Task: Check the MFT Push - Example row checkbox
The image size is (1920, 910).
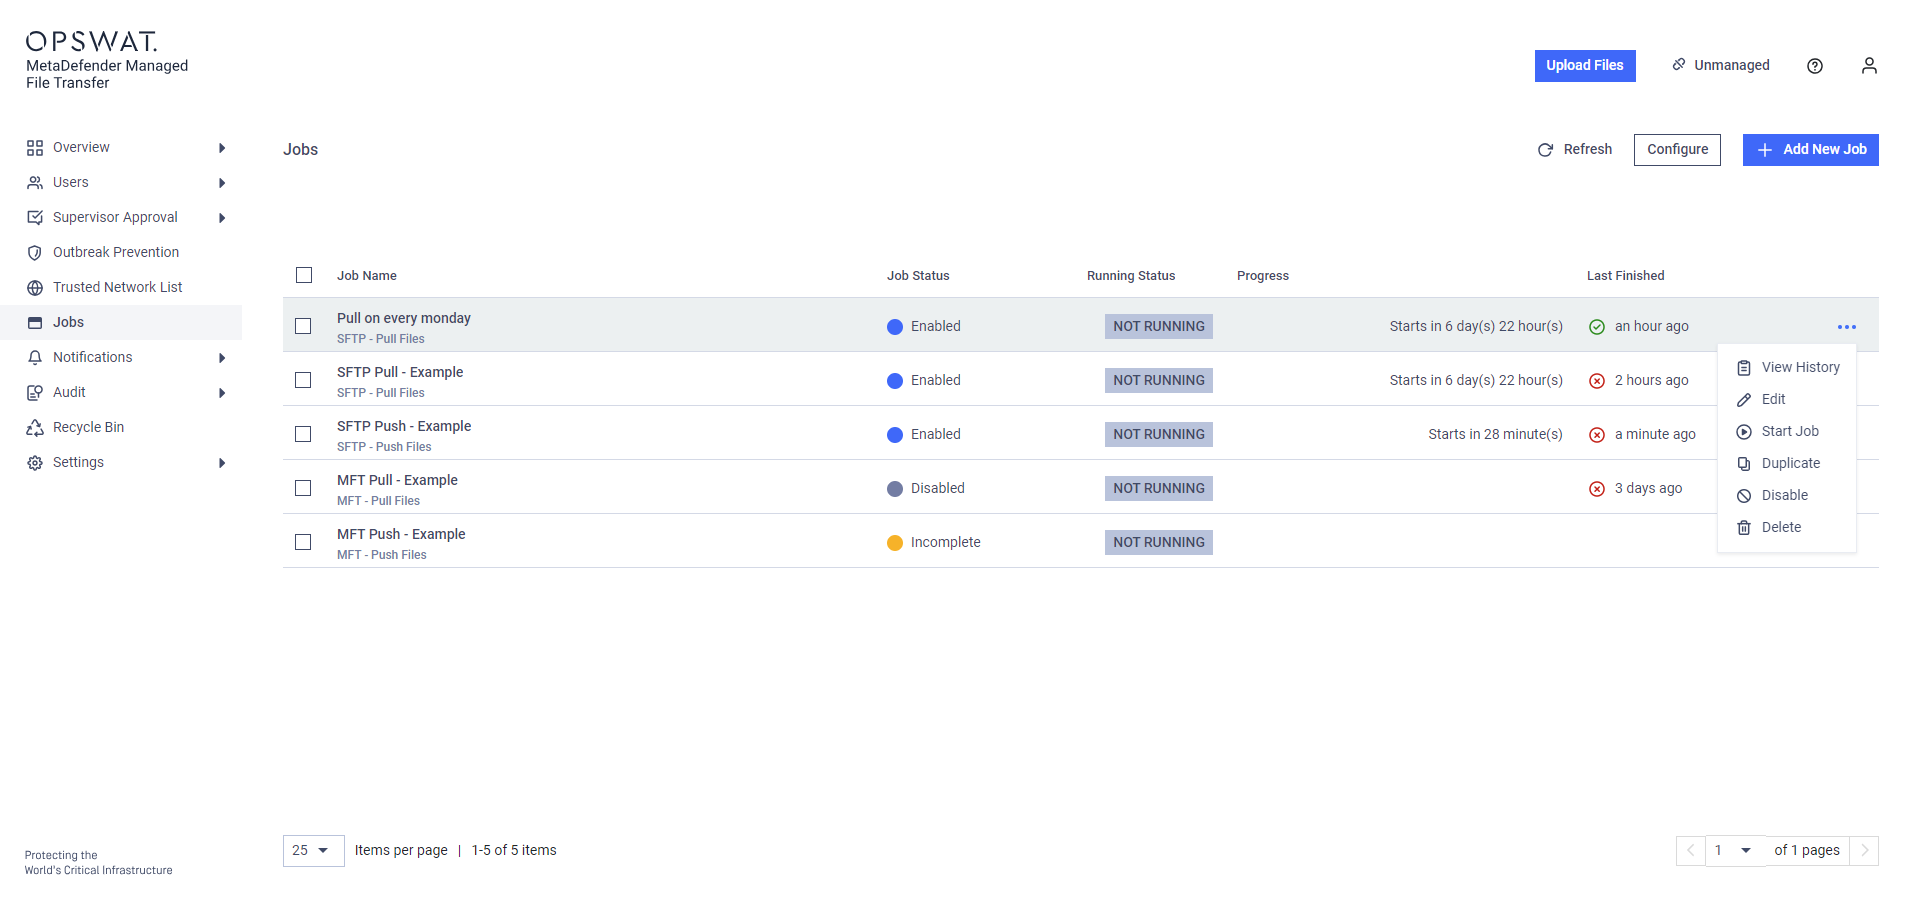Action: (303, 542)
